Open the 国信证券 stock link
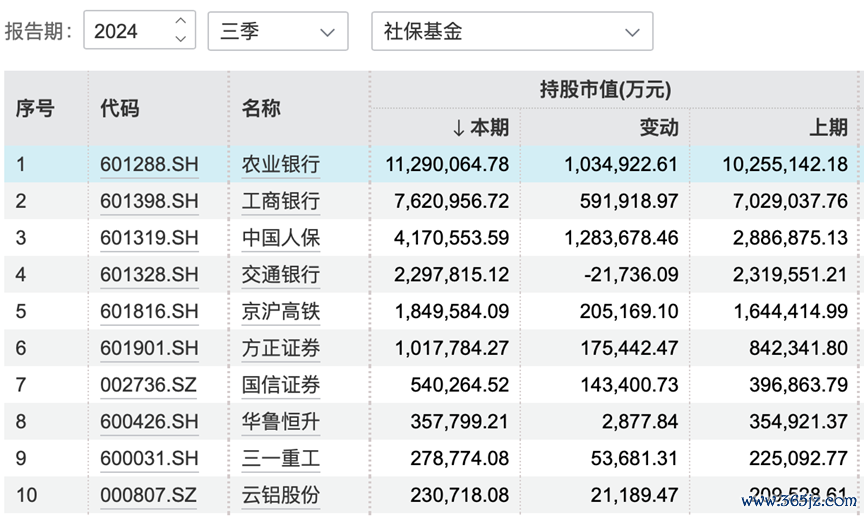The image size is (864, 516). [x=280, y=385]
